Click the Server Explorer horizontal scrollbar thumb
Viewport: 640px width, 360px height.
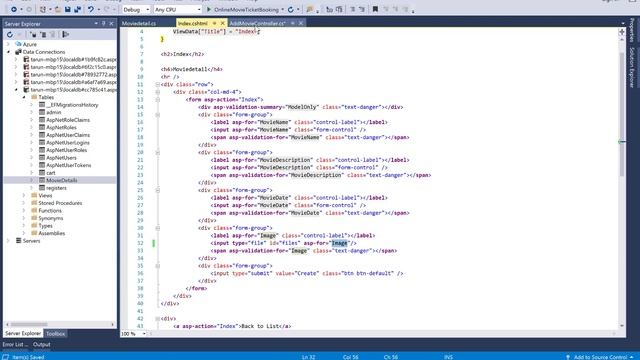pos(29,324)
